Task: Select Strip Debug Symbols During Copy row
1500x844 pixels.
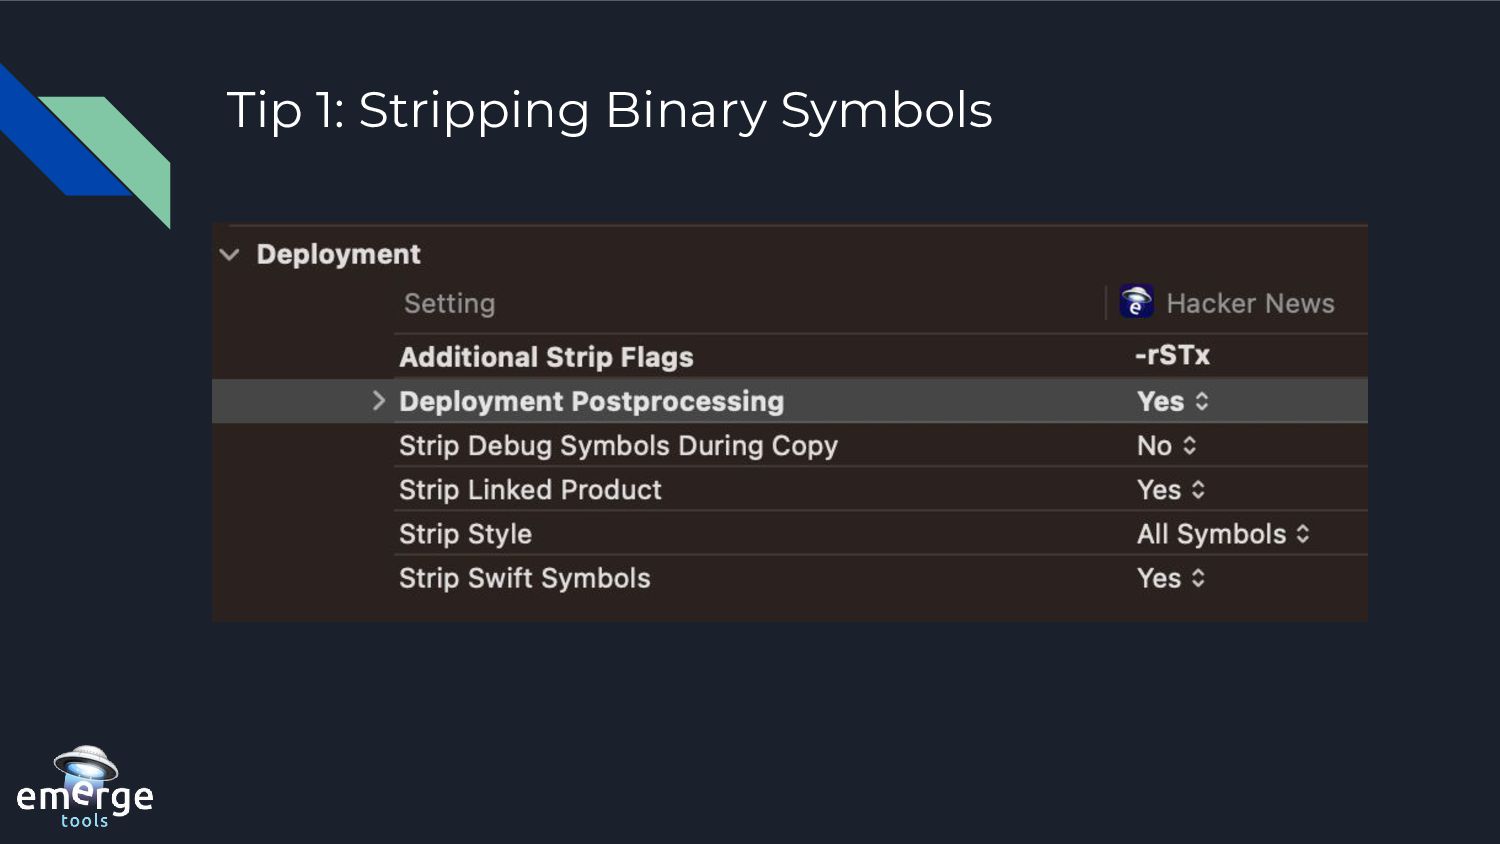Action: 618,446
